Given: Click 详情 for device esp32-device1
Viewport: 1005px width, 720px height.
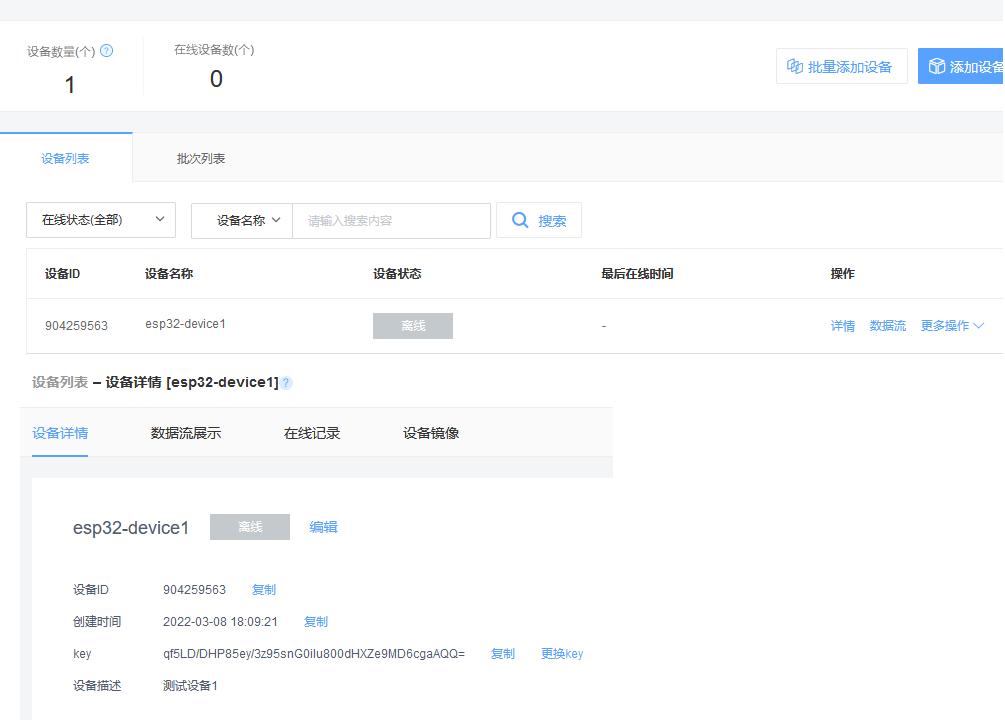Looking at the screenshot, I should [843, 325].
